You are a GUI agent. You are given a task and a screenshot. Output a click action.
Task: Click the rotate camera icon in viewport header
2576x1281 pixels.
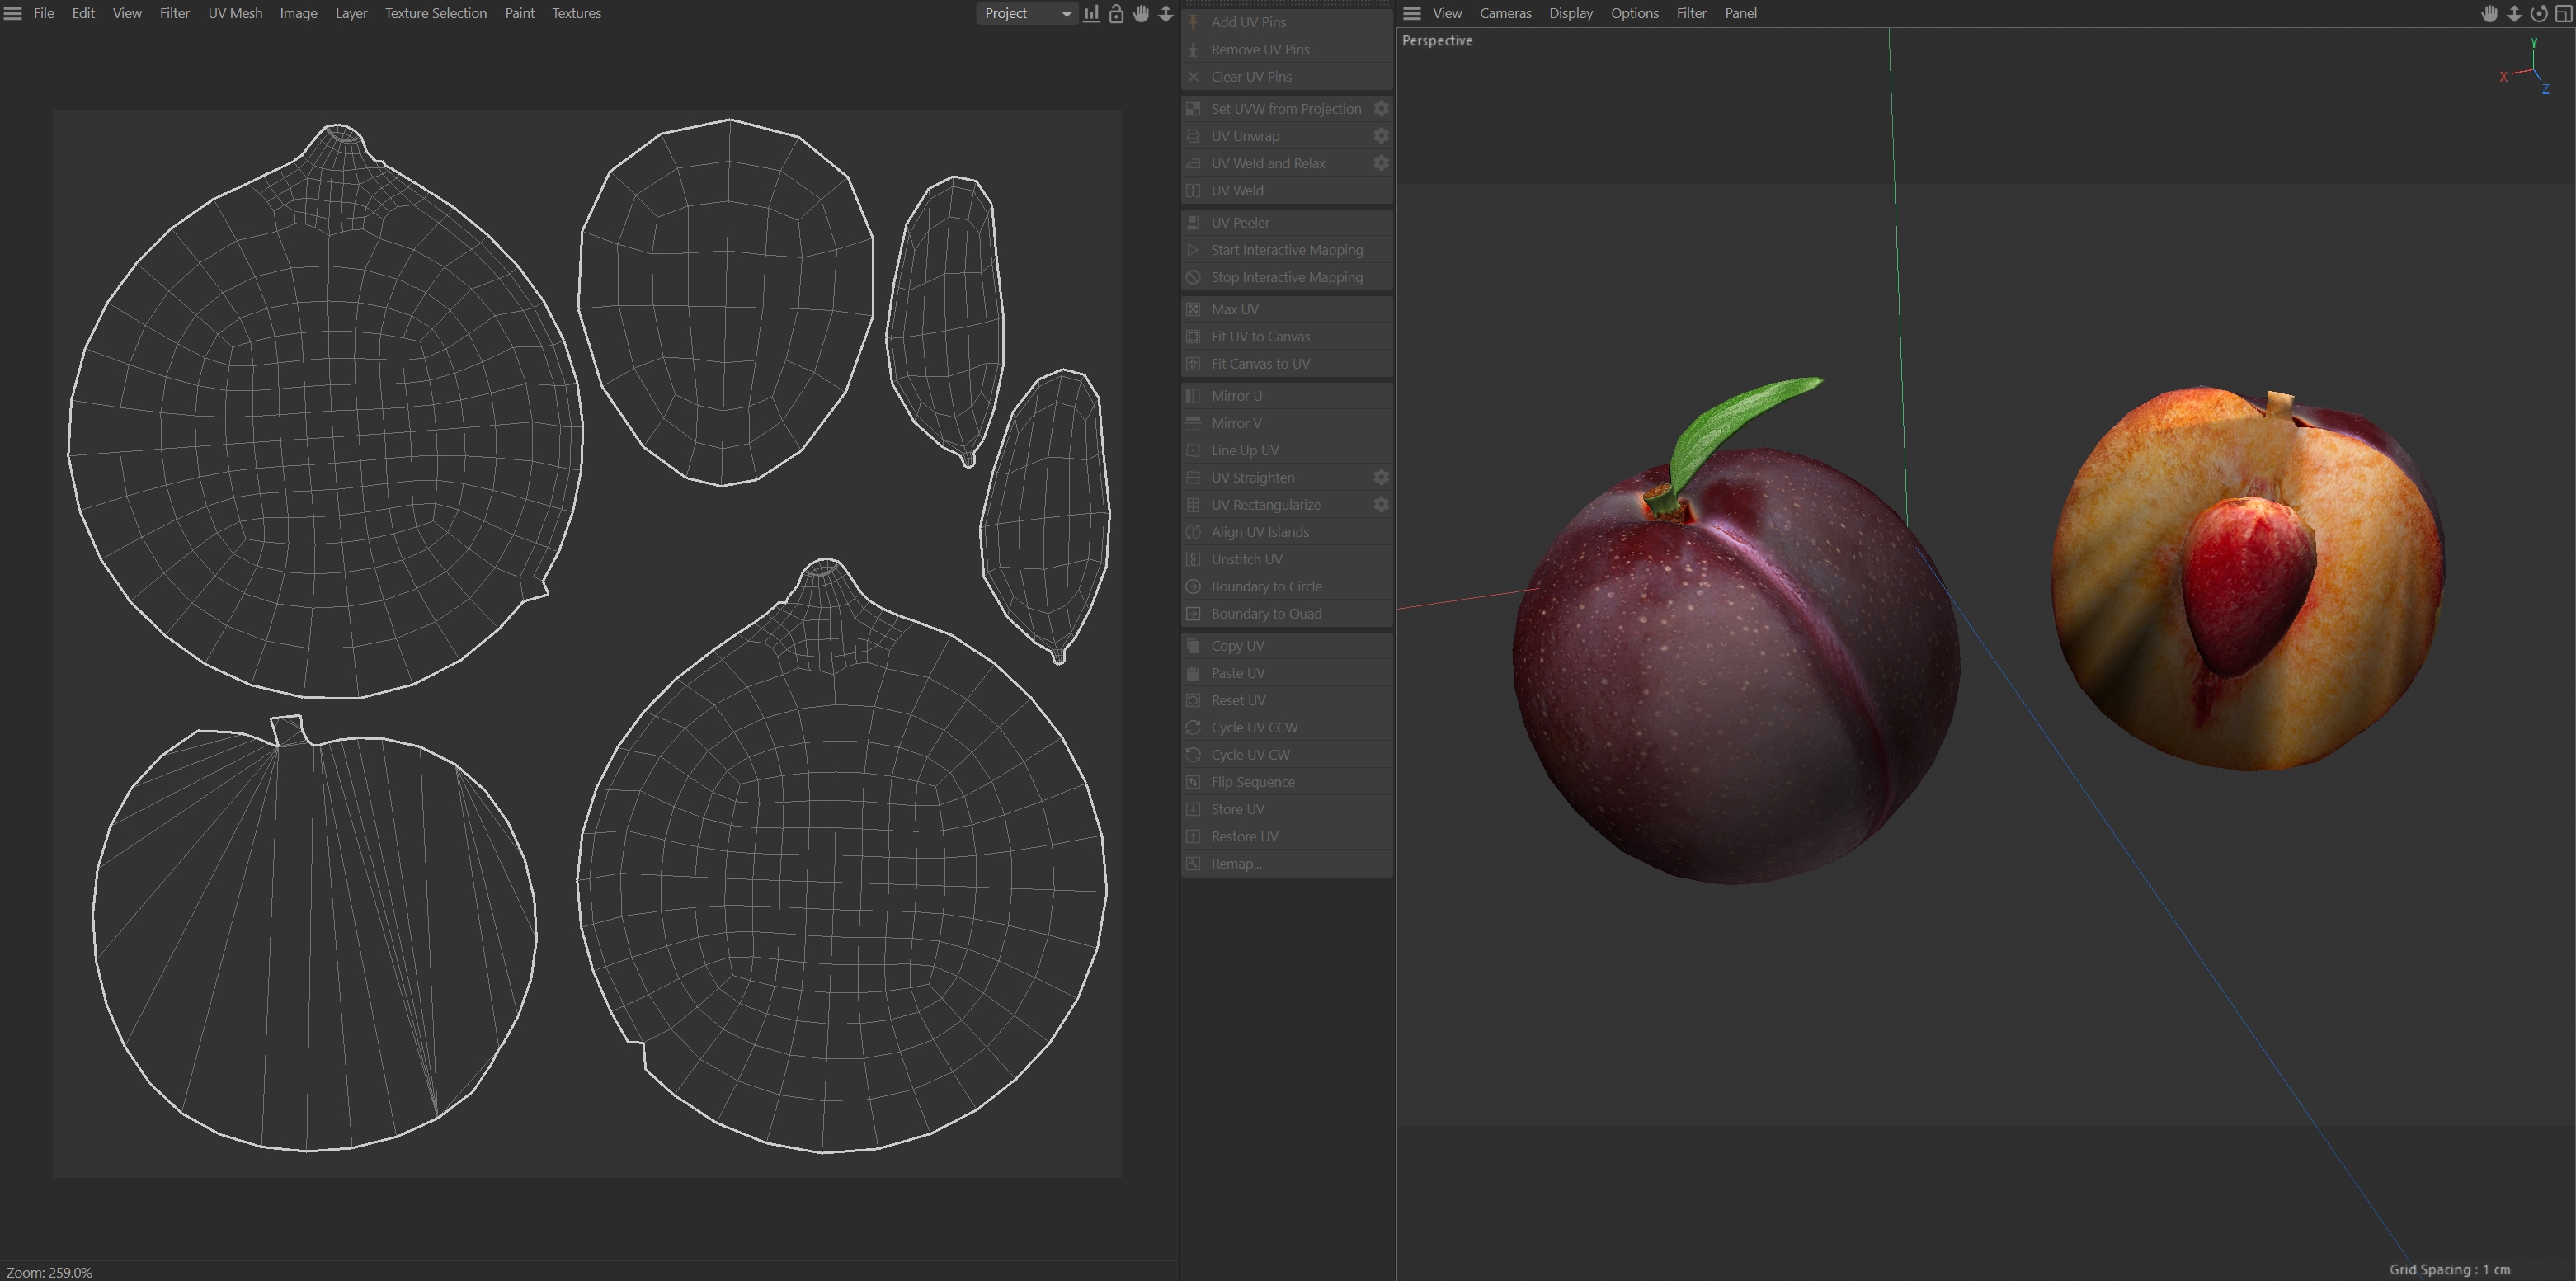click(2539, 14)
